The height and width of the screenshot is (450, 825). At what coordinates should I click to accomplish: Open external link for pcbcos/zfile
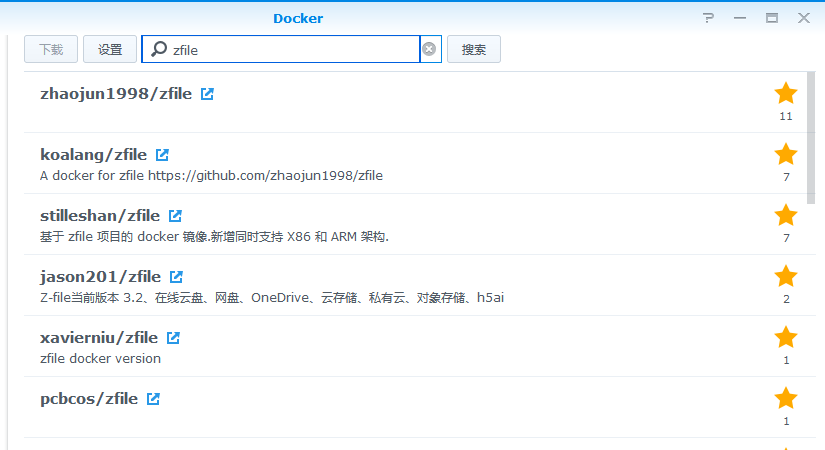pos(153,399)
